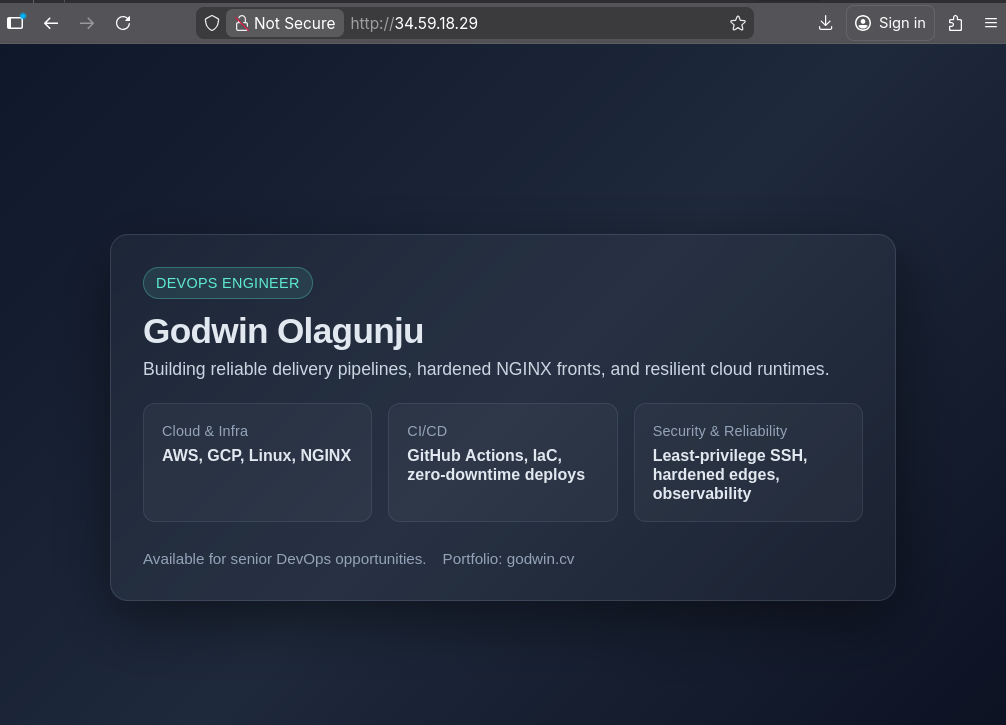Click Least-privilege SSH description text

click(729, 475)
